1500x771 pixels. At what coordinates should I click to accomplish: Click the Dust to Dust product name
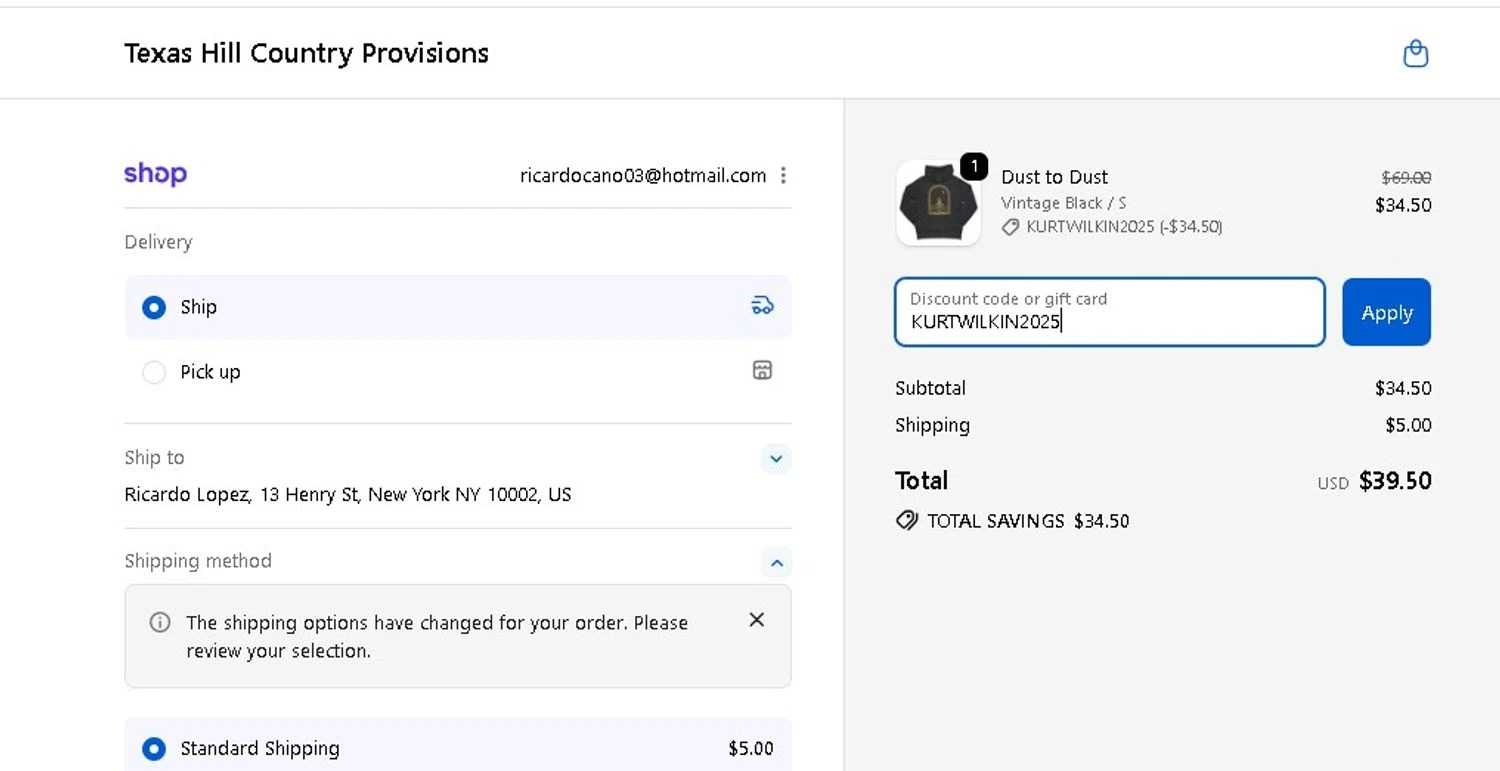coord(1054,177)
